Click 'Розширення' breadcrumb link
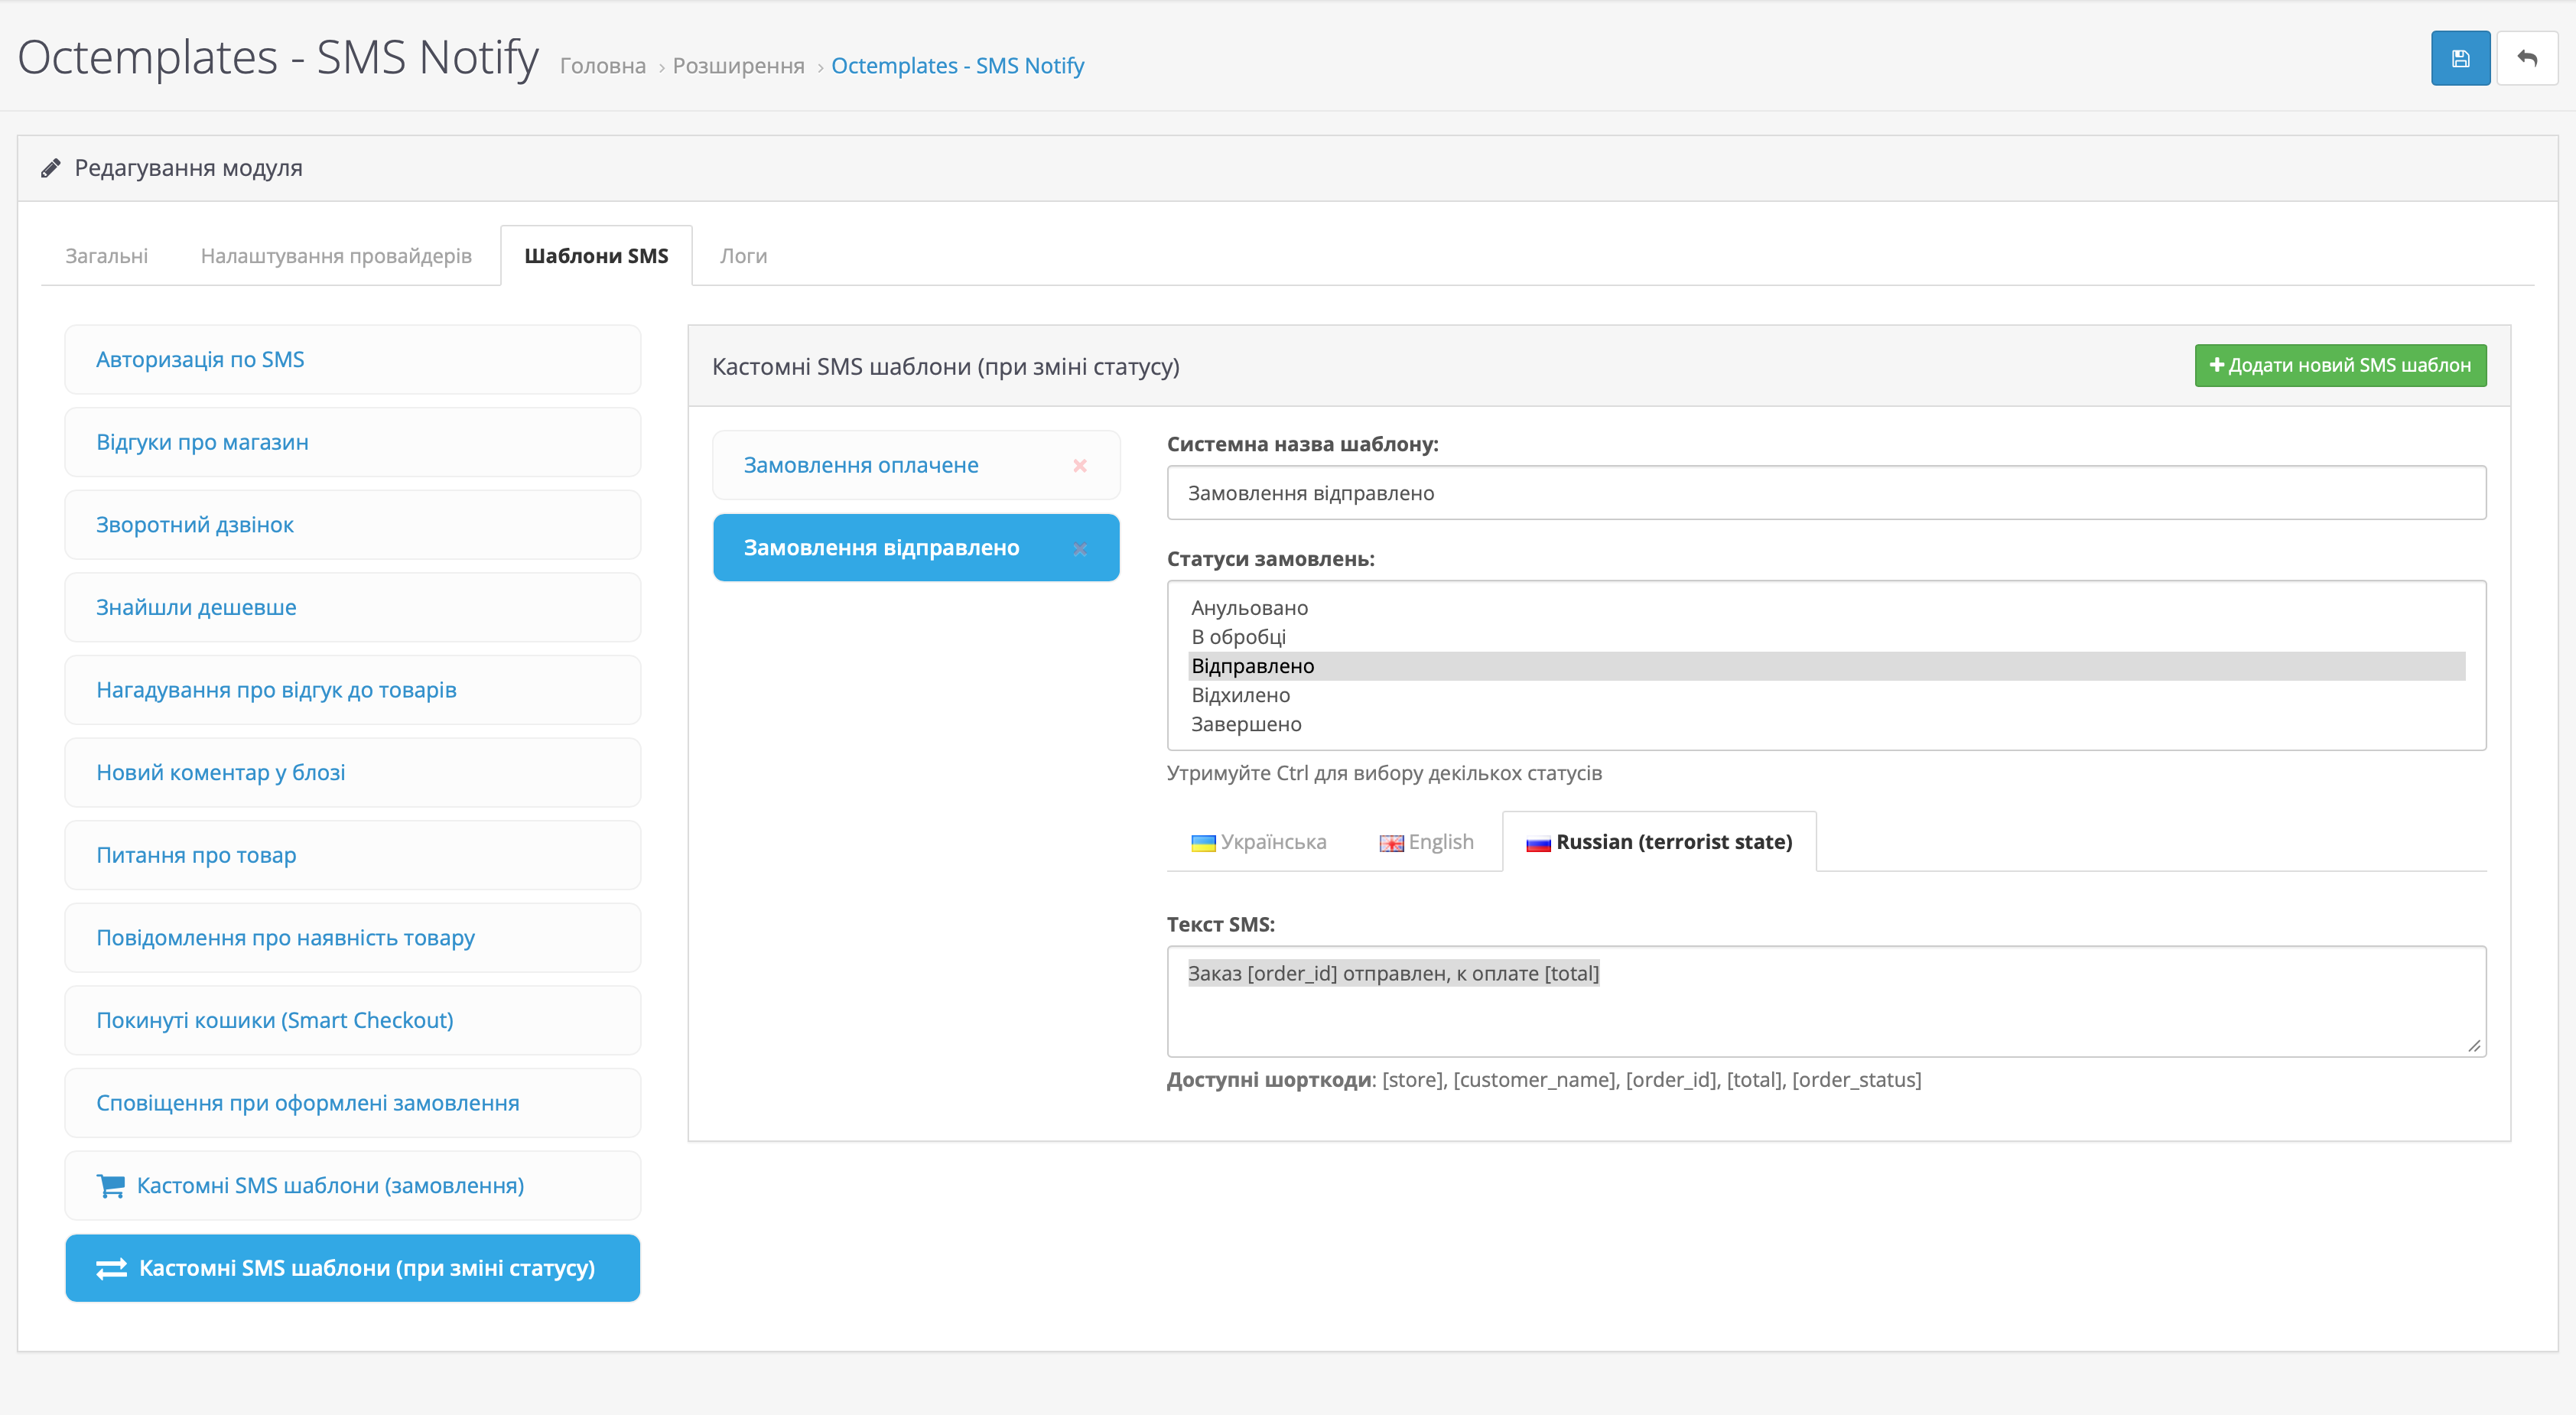2576x1415 pixels. point(738,66)
